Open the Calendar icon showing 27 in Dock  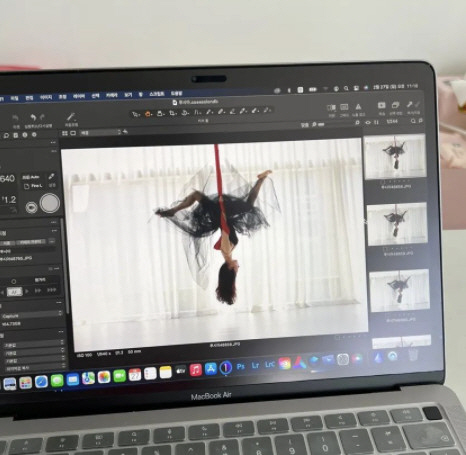tap(135, 375)
